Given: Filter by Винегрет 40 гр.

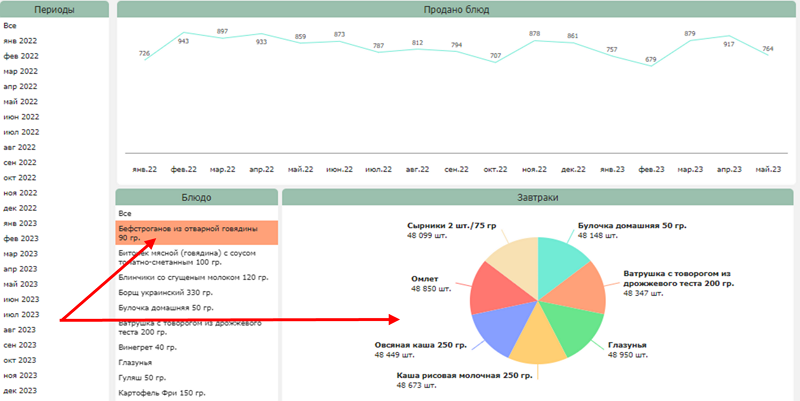Looking at the screenshot, I should point(148,347).
